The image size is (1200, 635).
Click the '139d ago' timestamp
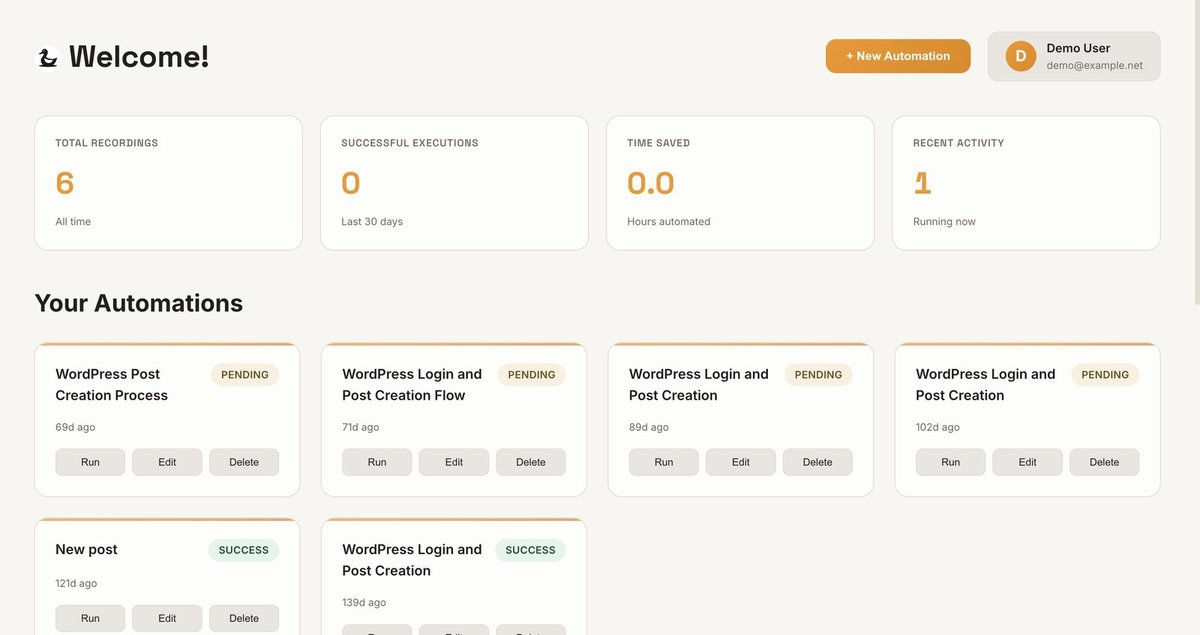coord(364,603)
